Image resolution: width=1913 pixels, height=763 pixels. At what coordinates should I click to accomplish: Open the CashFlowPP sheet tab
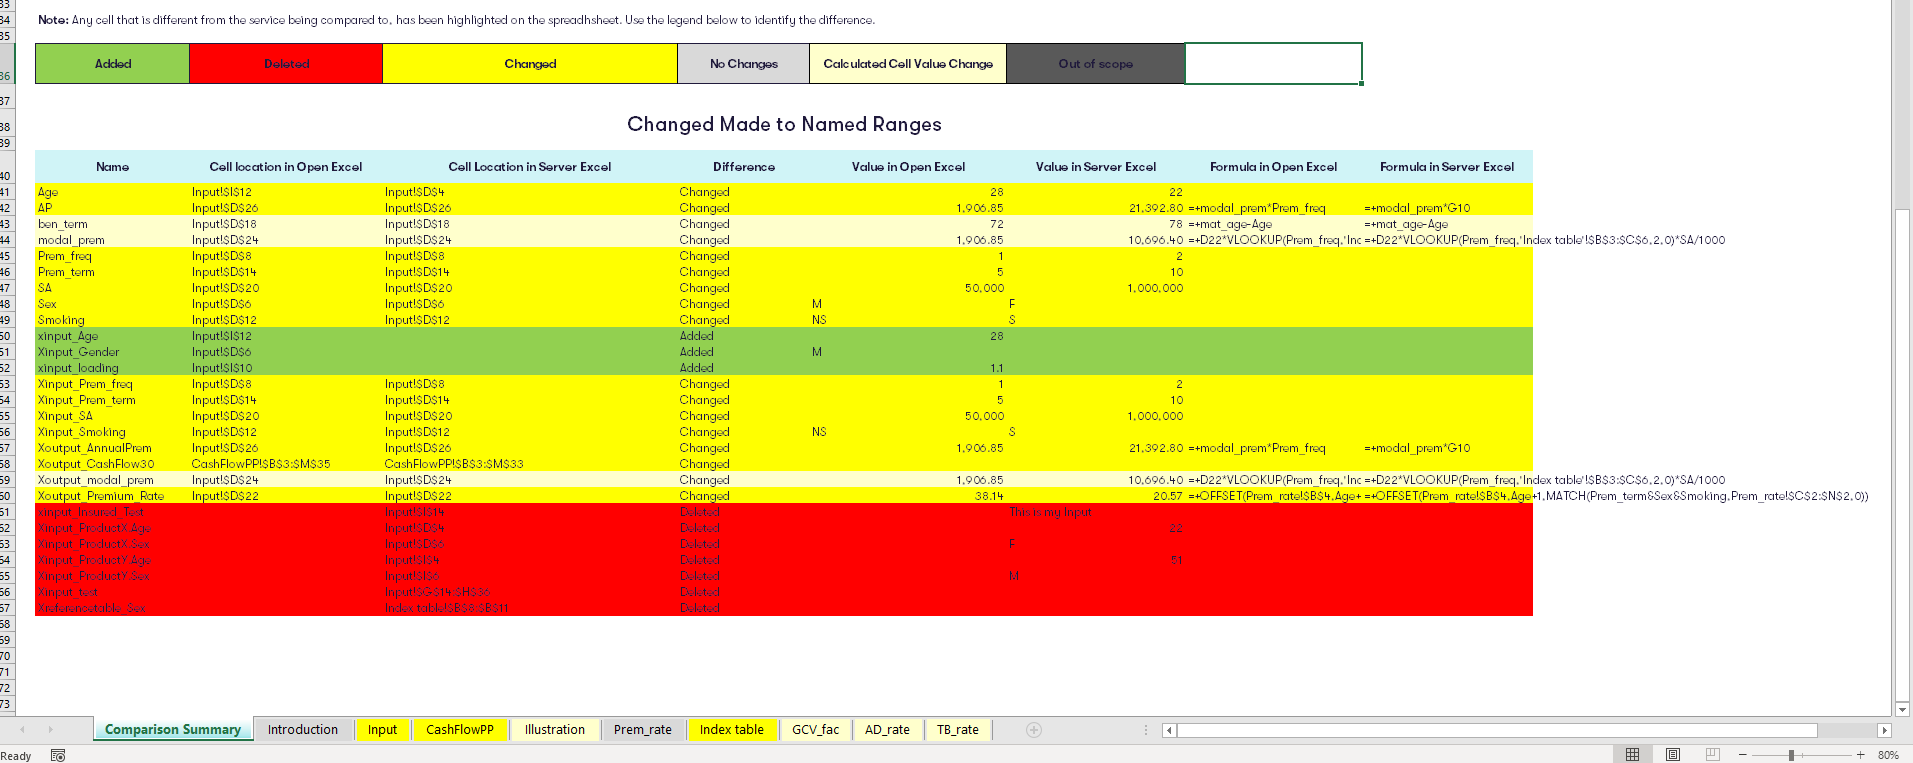click(459, 730)
